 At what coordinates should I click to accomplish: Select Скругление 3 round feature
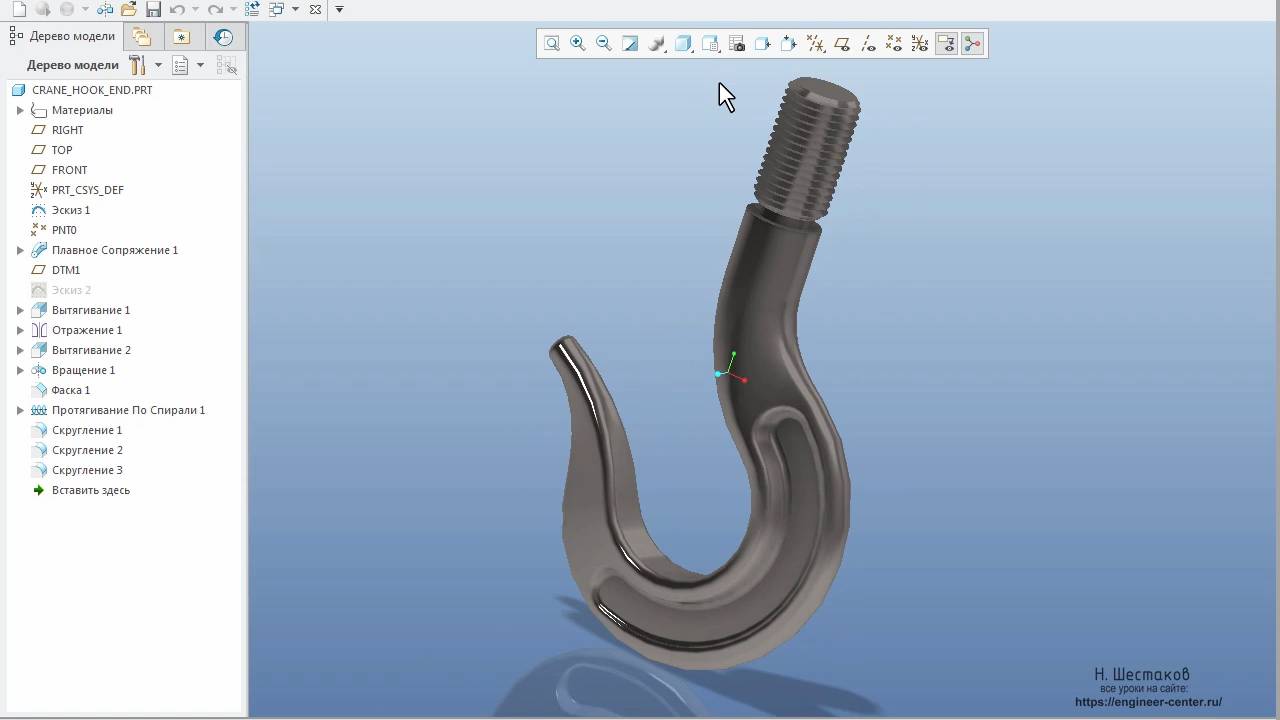(87, 470)
